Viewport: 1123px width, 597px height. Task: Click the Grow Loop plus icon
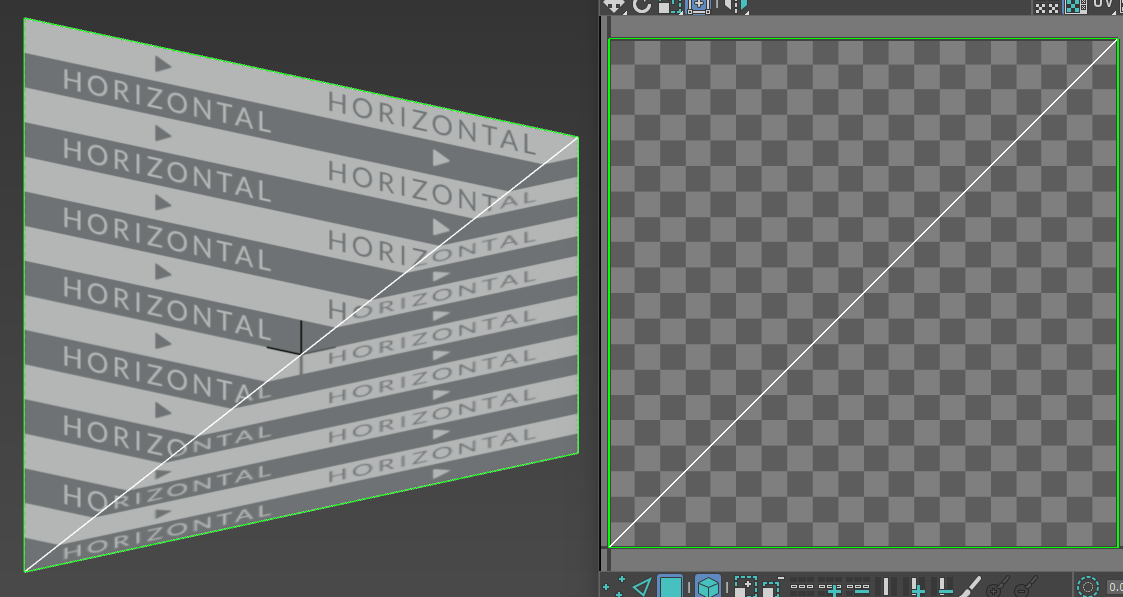(831, 587)
